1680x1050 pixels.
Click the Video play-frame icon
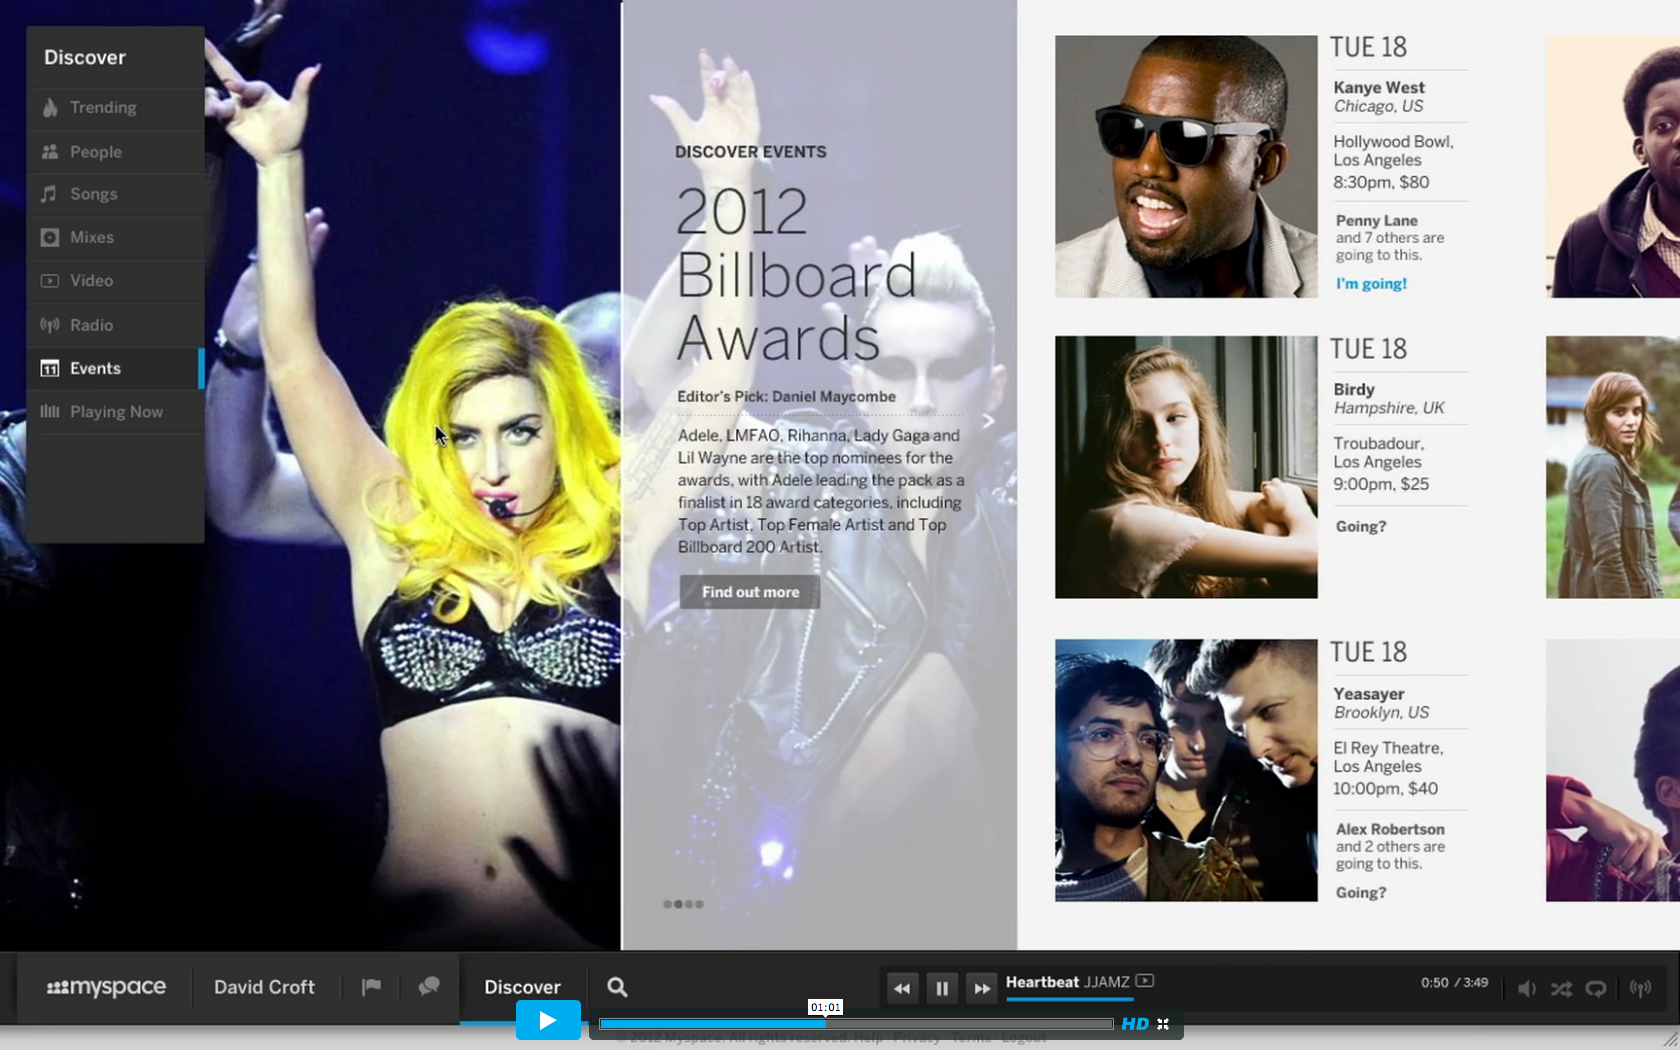coord(49,281)
